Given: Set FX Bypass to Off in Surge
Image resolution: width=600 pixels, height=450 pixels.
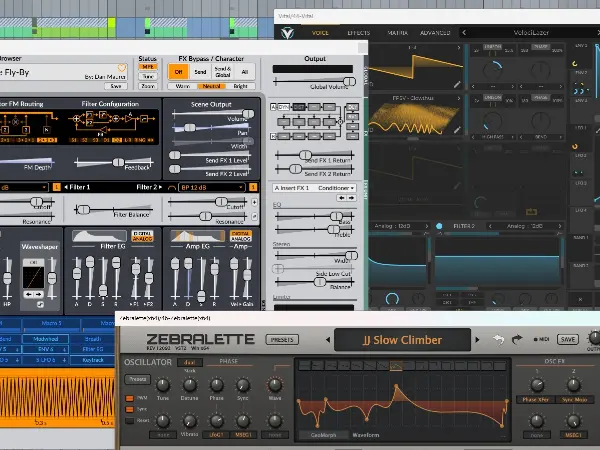Looking at the screenshot, I should pyautogui.click(x=178, y=72).
